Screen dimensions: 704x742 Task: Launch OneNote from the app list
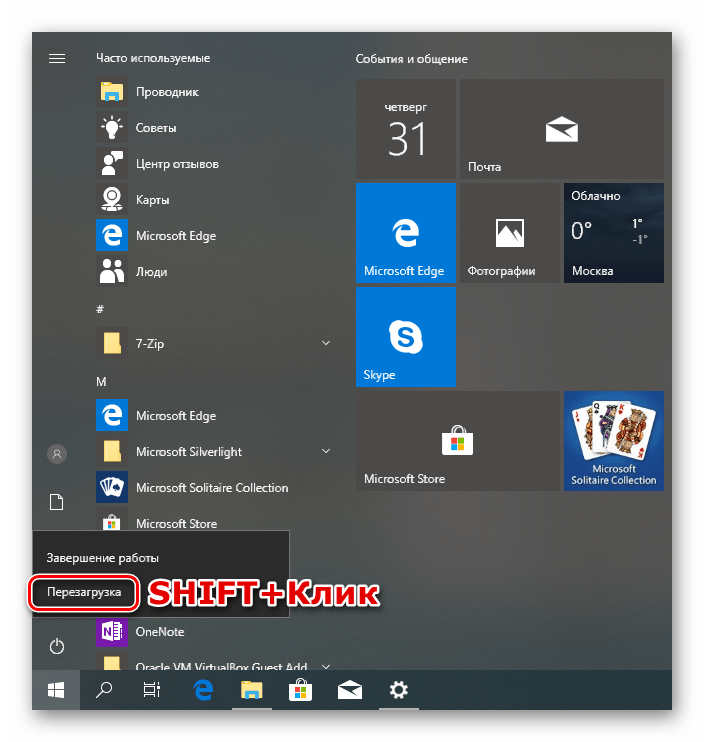(215, 632)
